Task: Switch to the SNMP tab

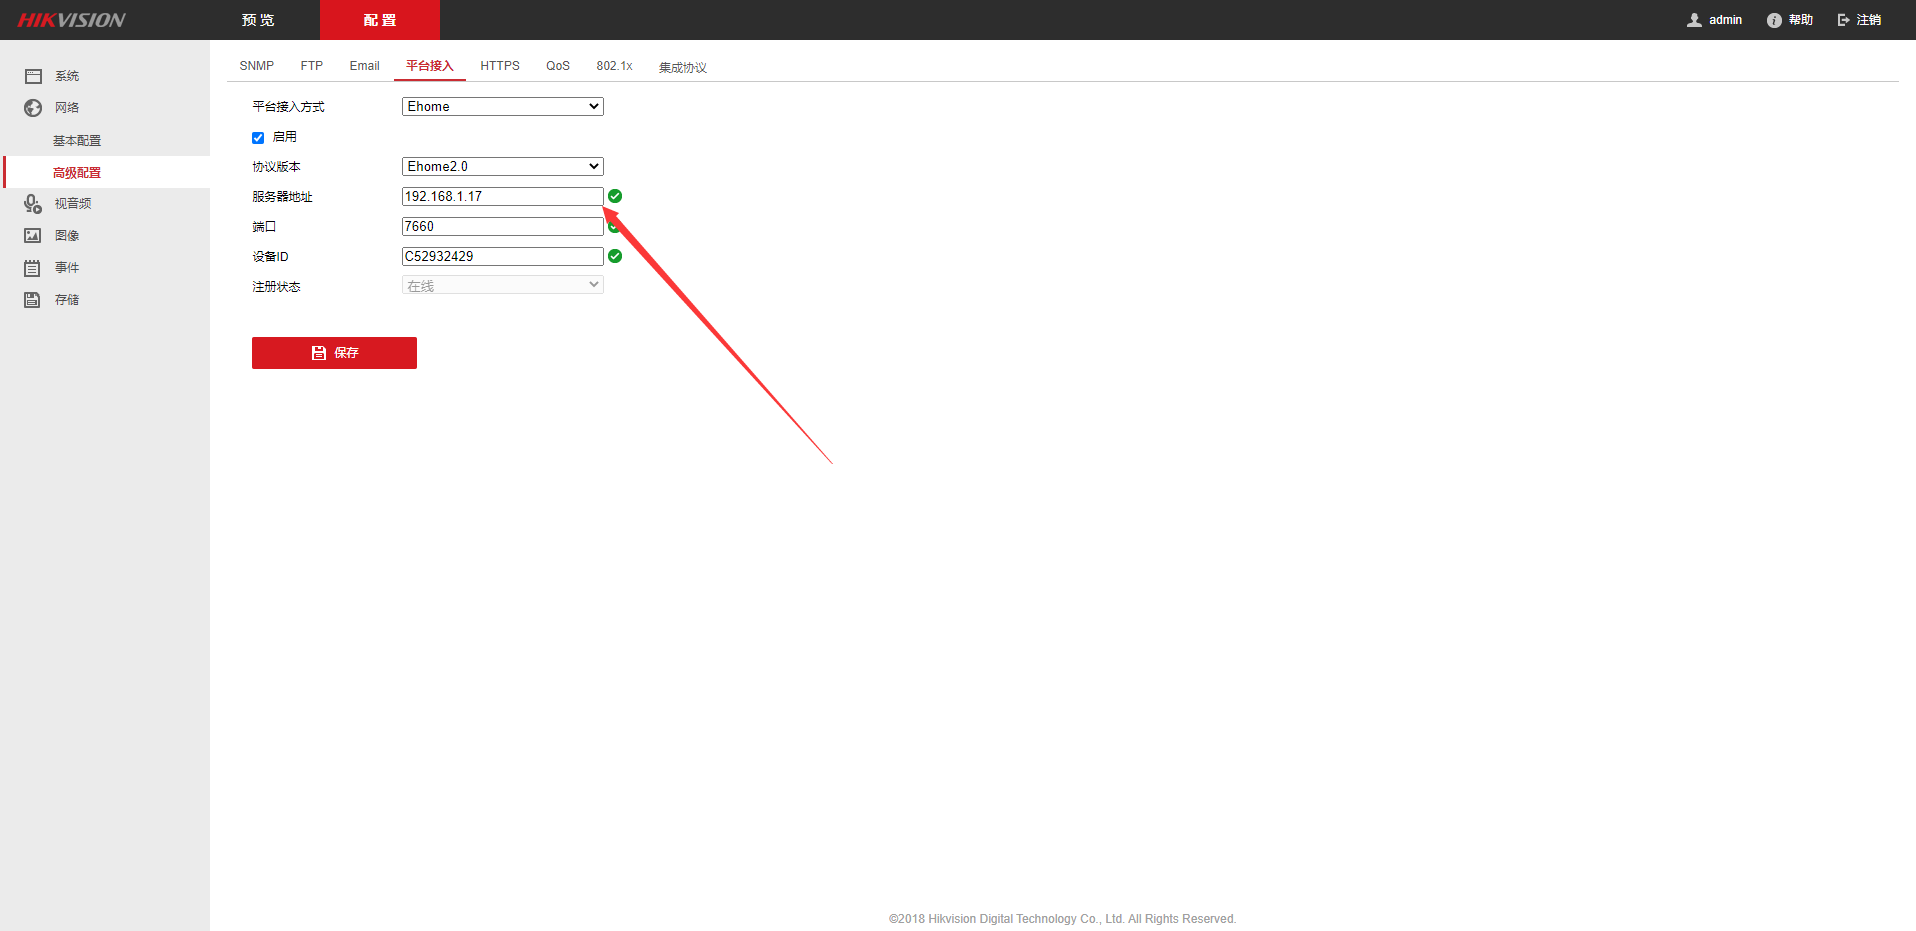Action: 257,66
